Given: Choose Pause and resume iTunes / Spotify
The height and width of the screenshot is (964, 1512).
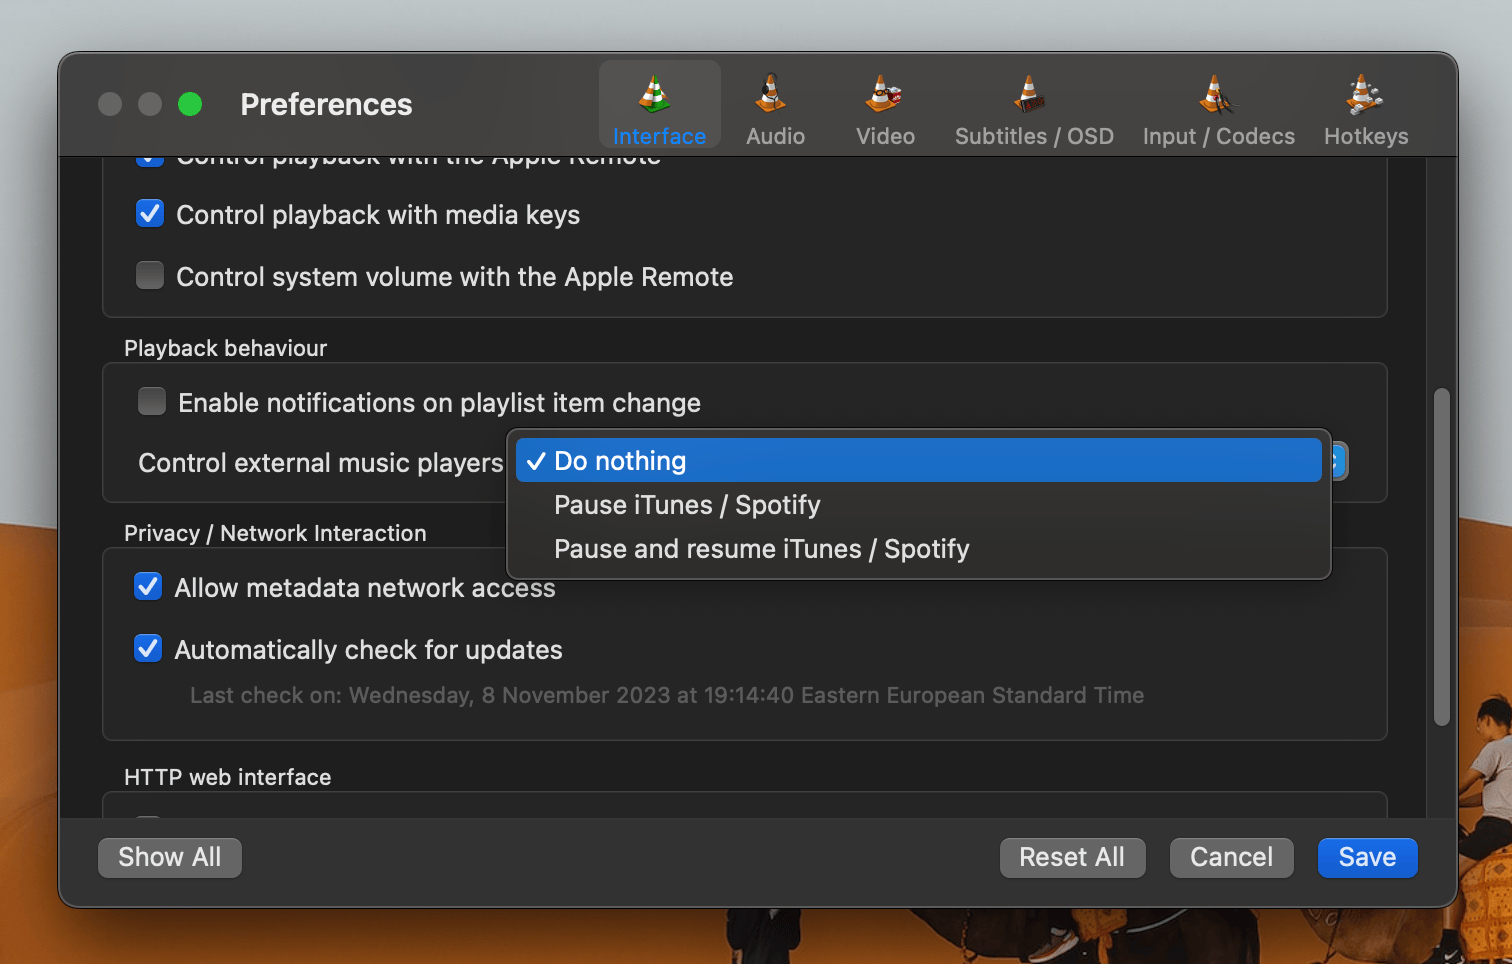Looking at the screenshot, I should pyautogui.click(x=761, y=548).
